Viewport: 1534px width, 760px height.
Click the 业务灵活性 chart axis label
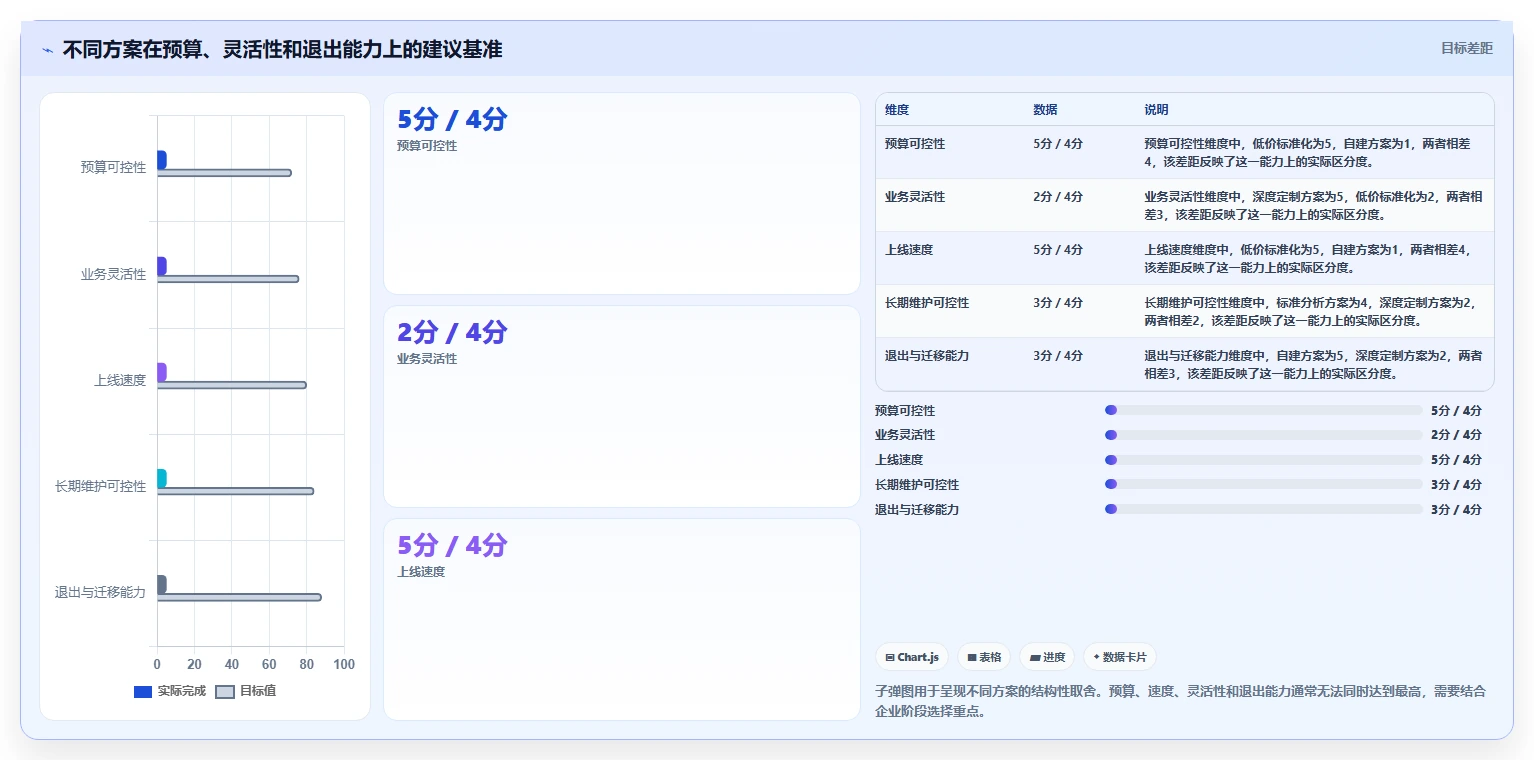pos(113,274)
